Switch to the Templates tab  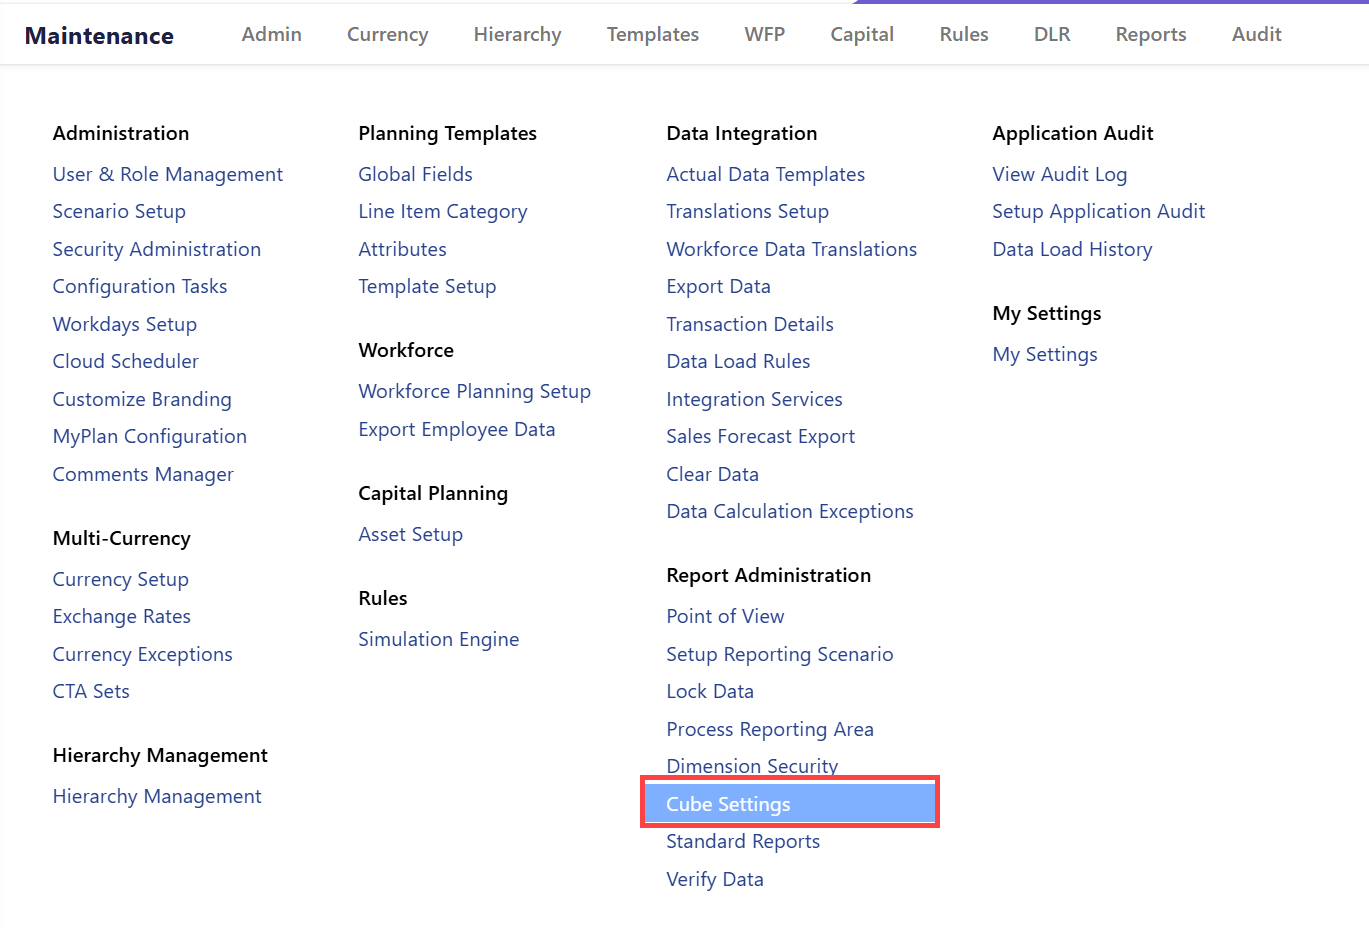(x=652, y=34)
